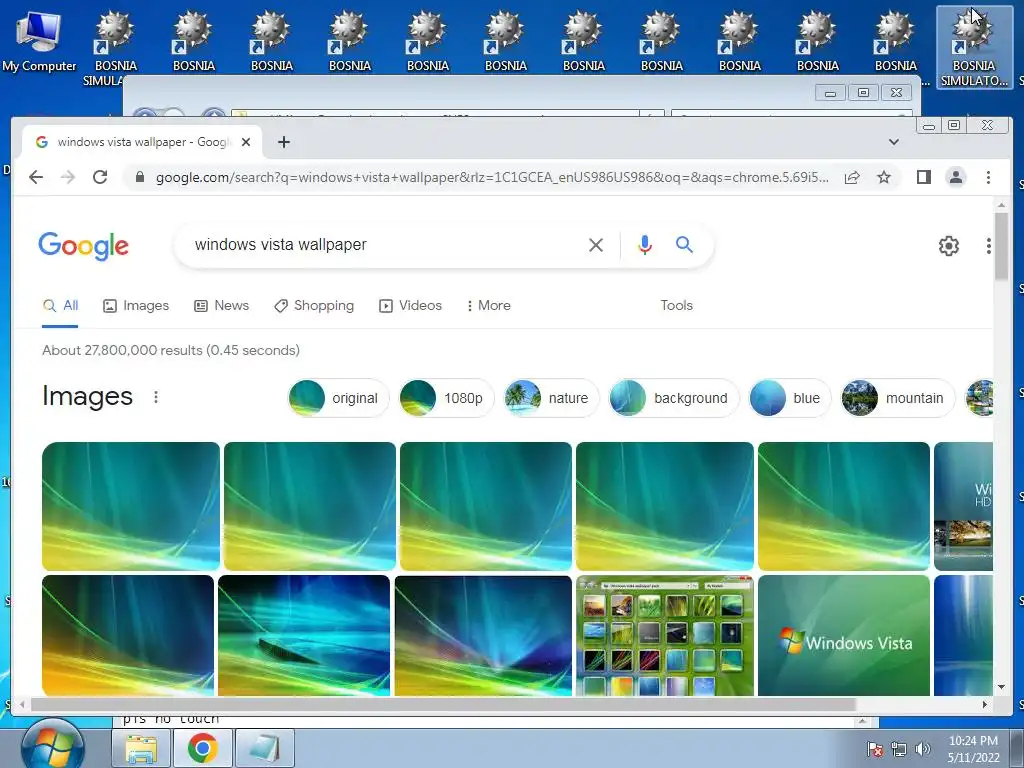Screen dimensions: 1024x768
Task: Switch to the Videos results tab
Action: click(x=410, y=305)
